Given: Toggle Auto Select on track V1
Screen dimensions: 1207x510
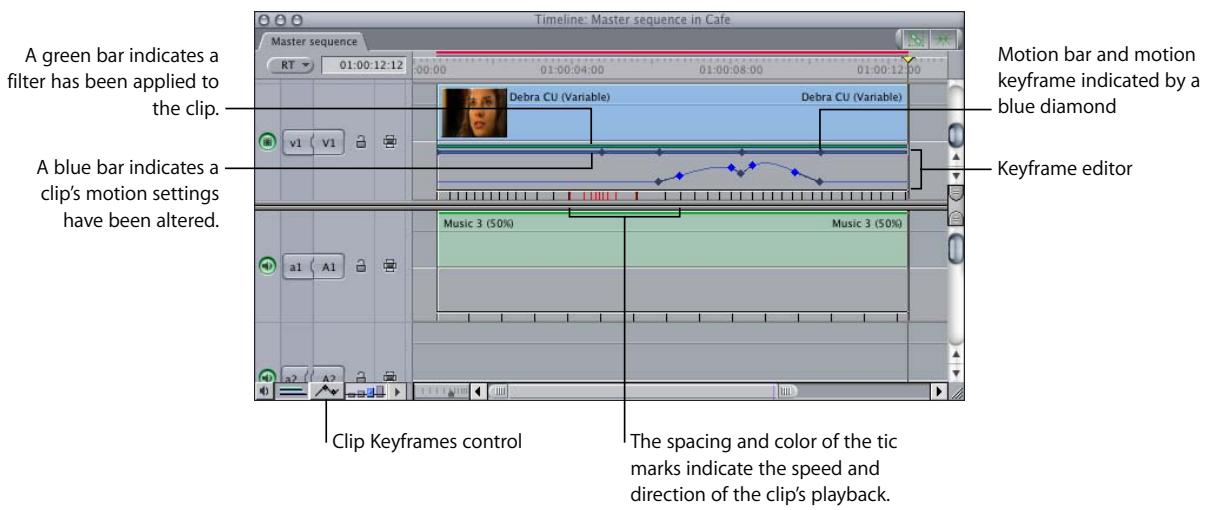Looking at the screenshot, I should (x=388, y=143).
